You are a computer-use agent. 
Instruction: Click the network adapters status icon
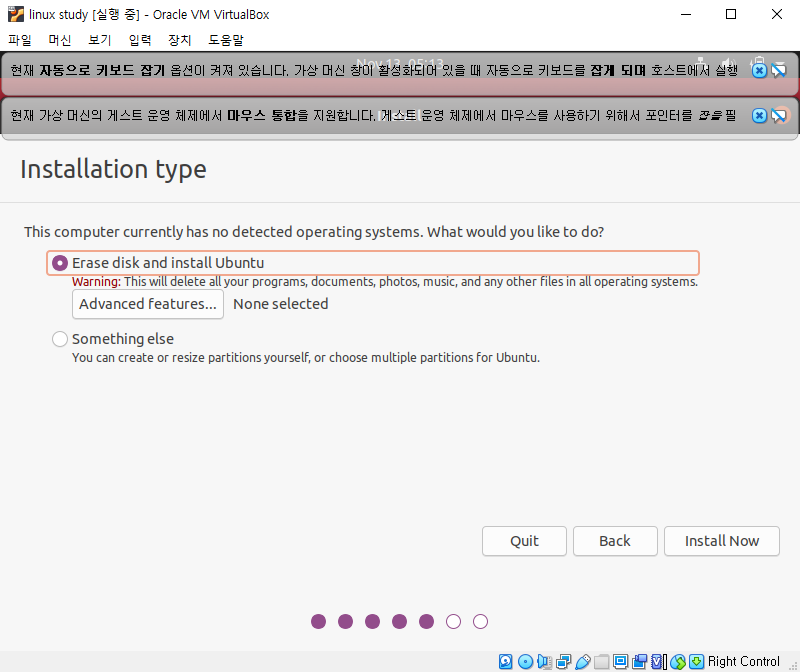pyautogui.click(x=563, y=662)
